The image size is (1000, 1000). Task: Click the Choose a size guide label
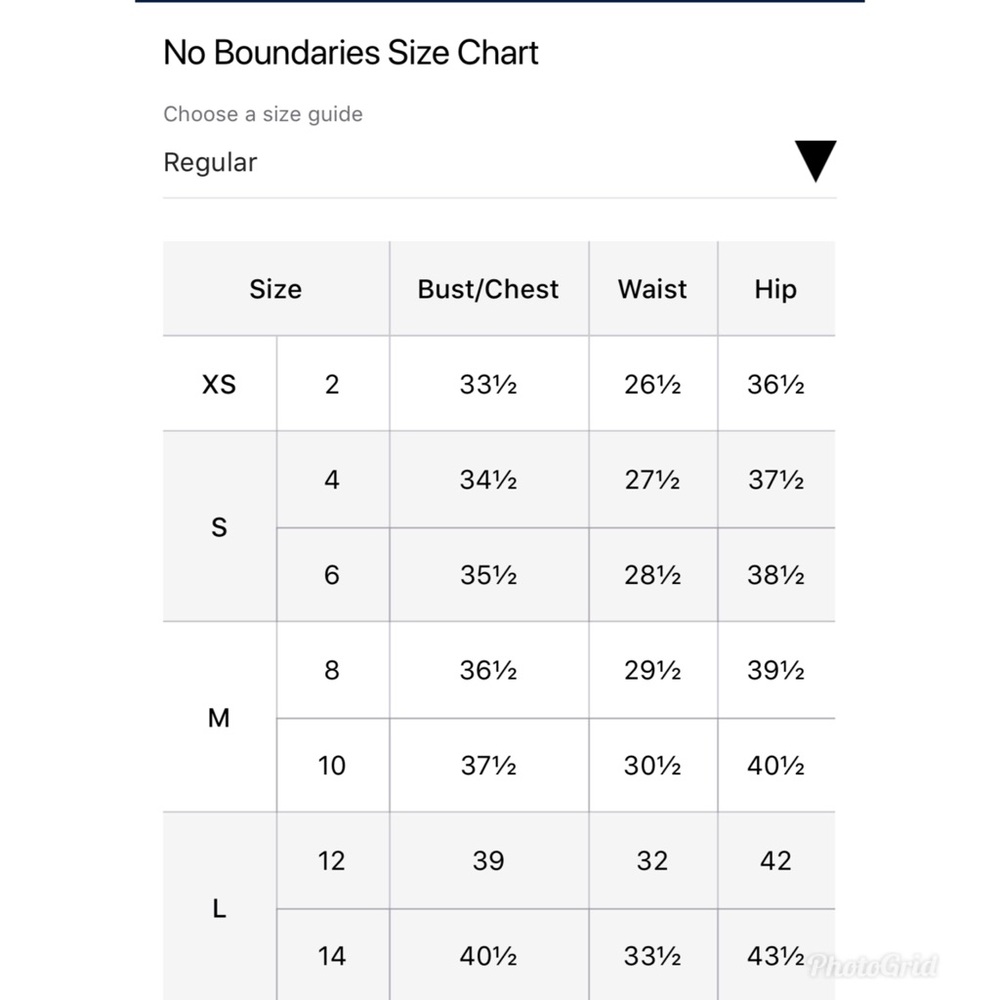263,114
